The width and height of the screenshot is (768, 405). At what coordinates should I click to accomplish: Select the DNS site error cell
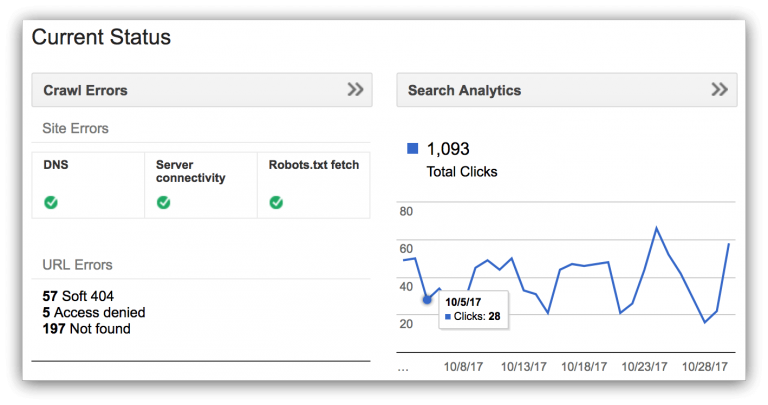88,184
